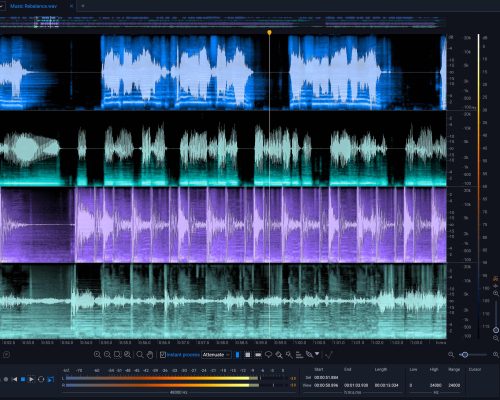Select the Harmonics selection tool
This screenshot has height=400, width=500.
(299, 355)
